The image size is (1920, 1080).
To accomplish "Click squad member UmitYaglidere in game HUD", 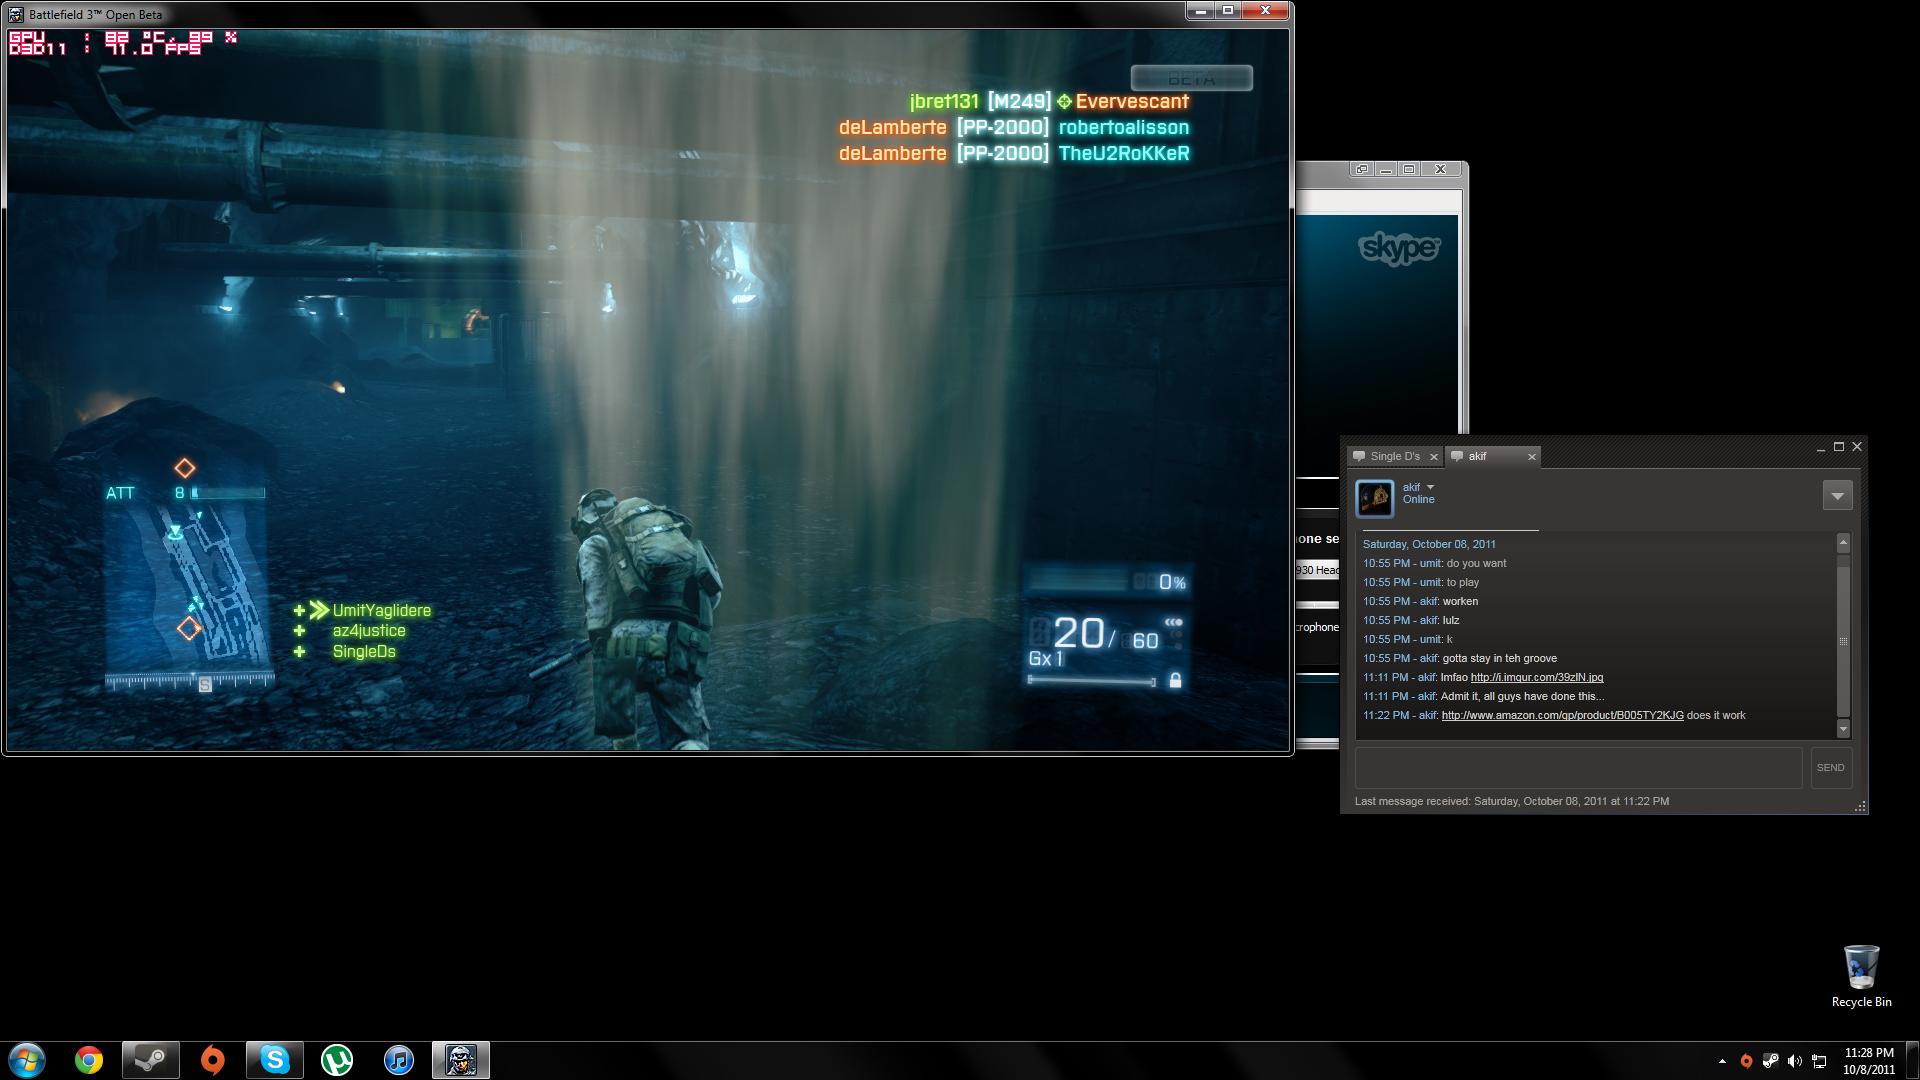I will (381, 610).
